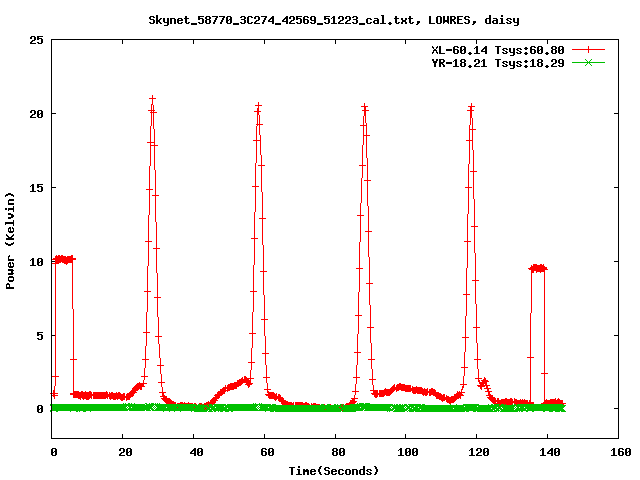The height and width of the screenshot is (480, 640).
Task: Click the Time(Seconds) axis label
Action: (x=334, y=471)
